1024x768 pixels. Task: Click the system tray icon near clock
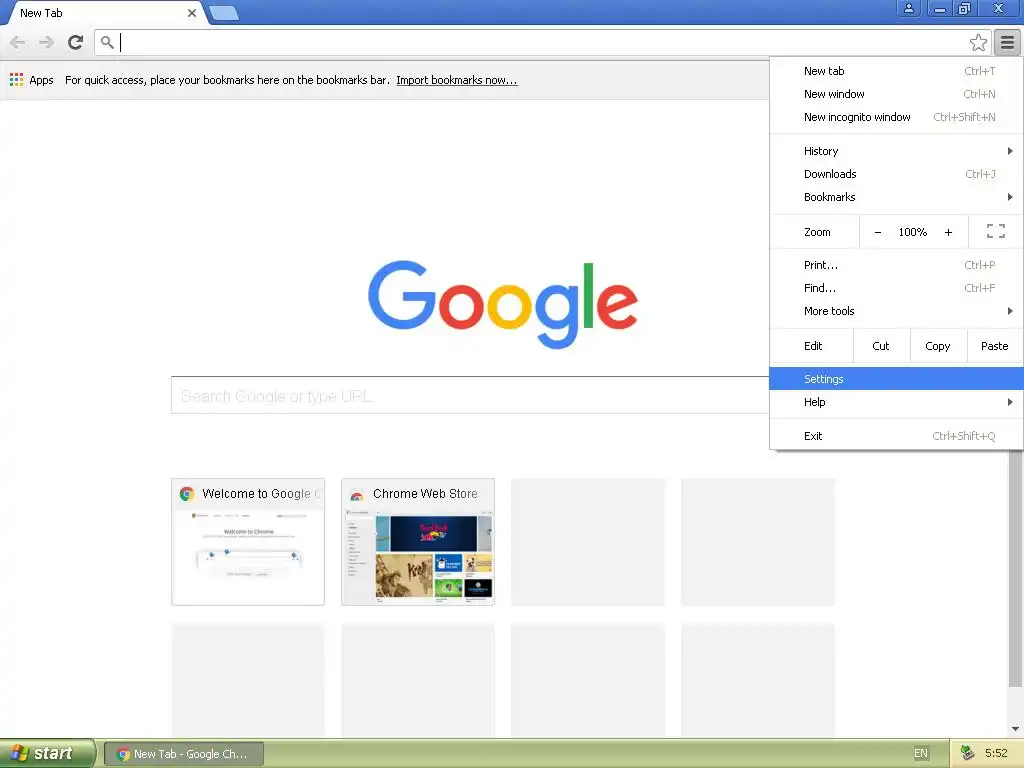click(x=967, y=753)
